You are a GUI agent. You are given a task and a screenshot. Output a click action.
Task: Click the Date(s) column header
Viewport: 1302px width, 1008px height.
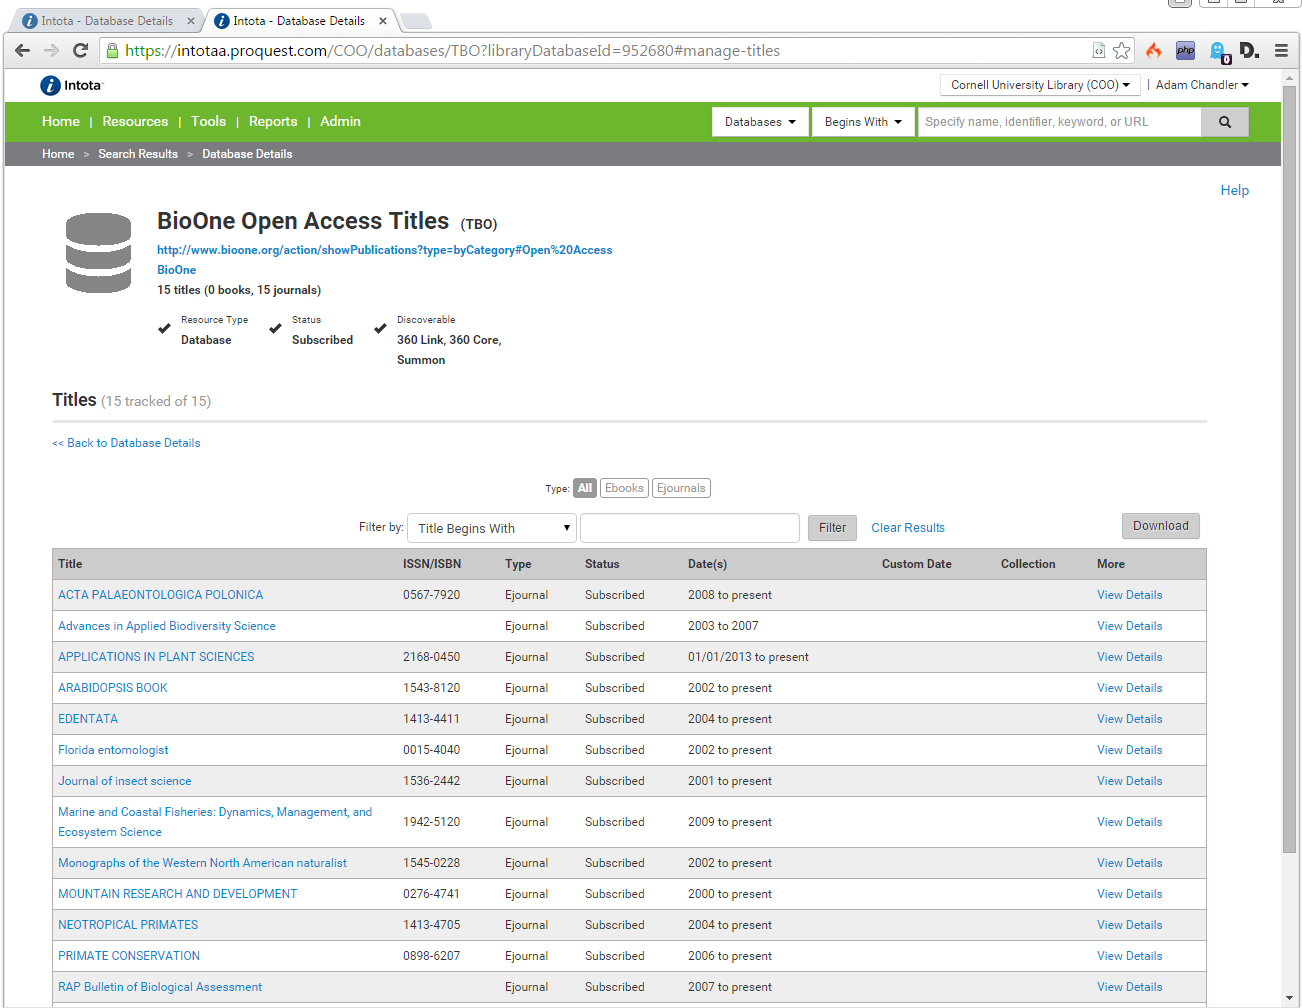point(707,564)
